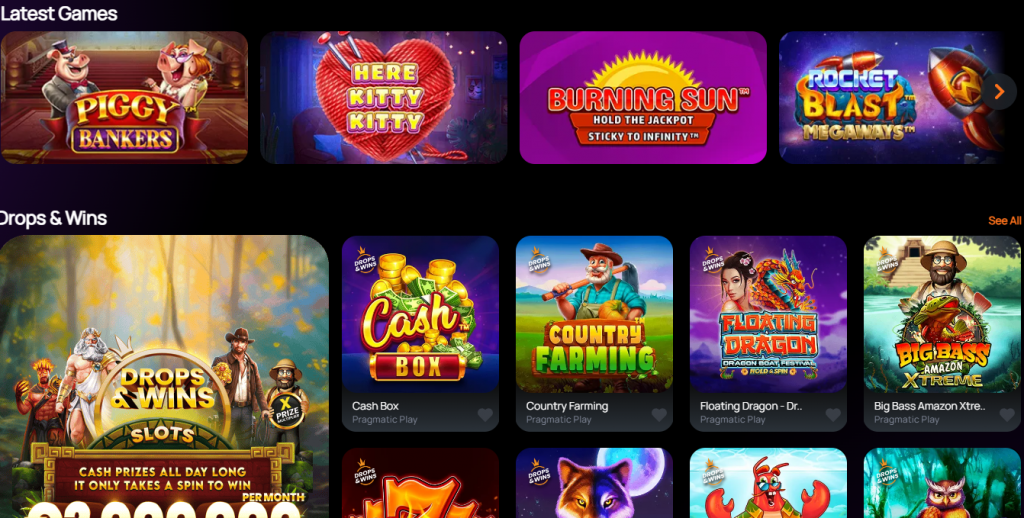Toggle heart favorite on Country Farming
Image resolution: width=1024 pixels, height=518 pixels.
coord(659,415)
